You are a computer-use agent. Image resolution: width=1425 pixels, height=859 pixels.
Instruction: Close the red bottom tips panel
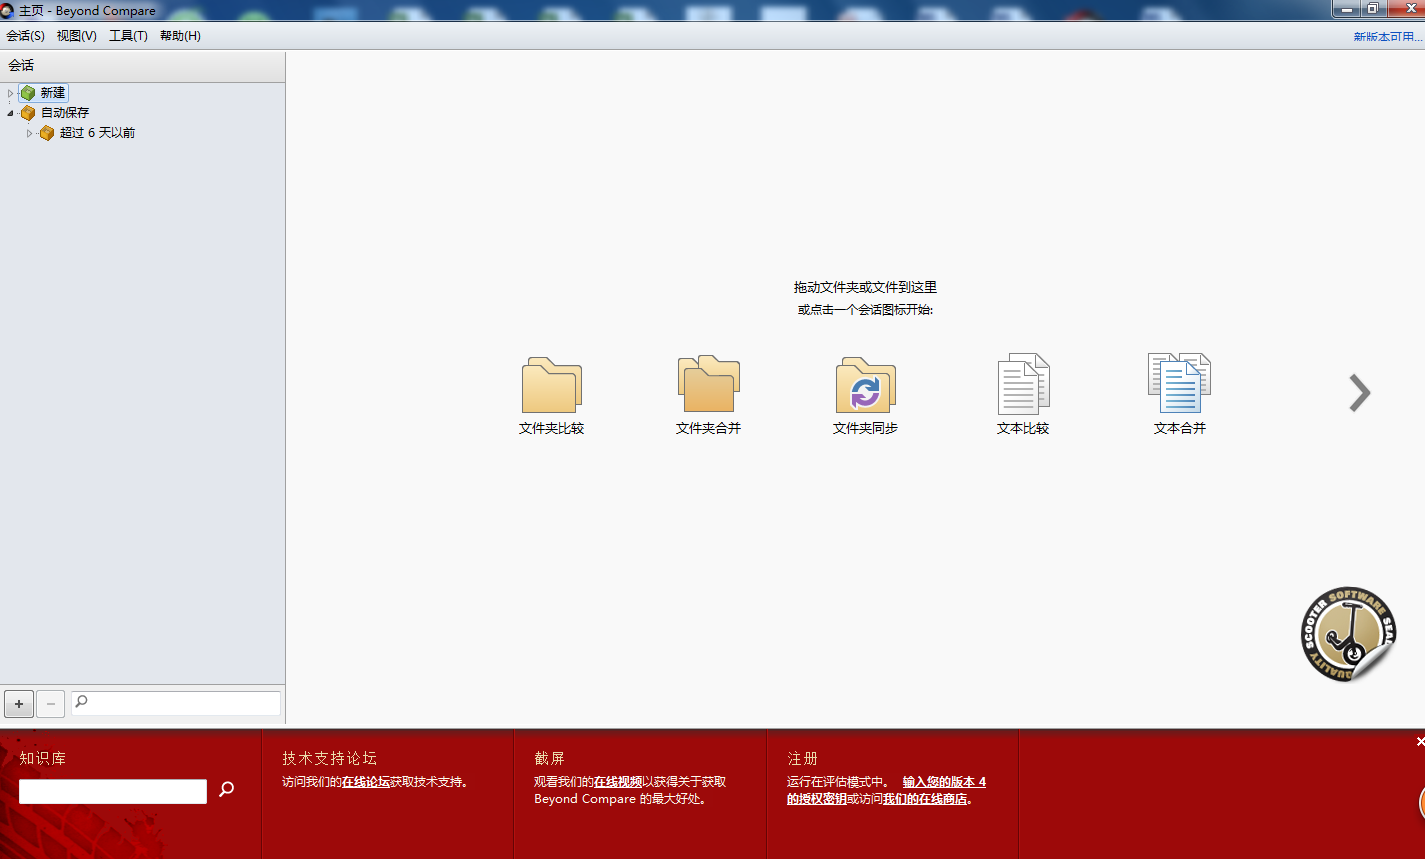tap(1420, 741)
